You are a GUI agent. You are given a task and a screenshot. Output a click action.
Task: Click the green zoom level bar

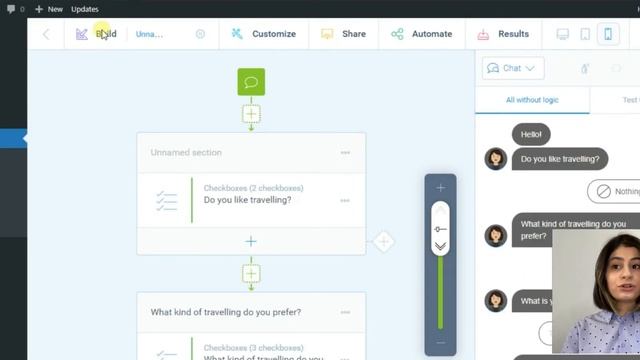[x=440, y=292]
